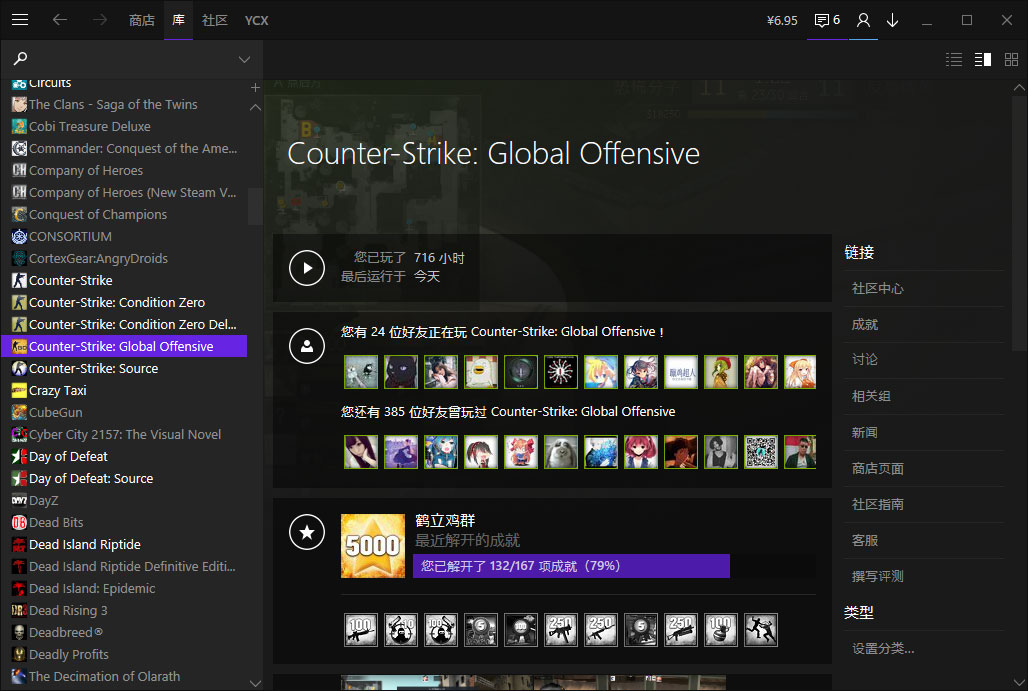
Task: Select The Decimation of Olarath entry
Action: [x=125, y=677]
